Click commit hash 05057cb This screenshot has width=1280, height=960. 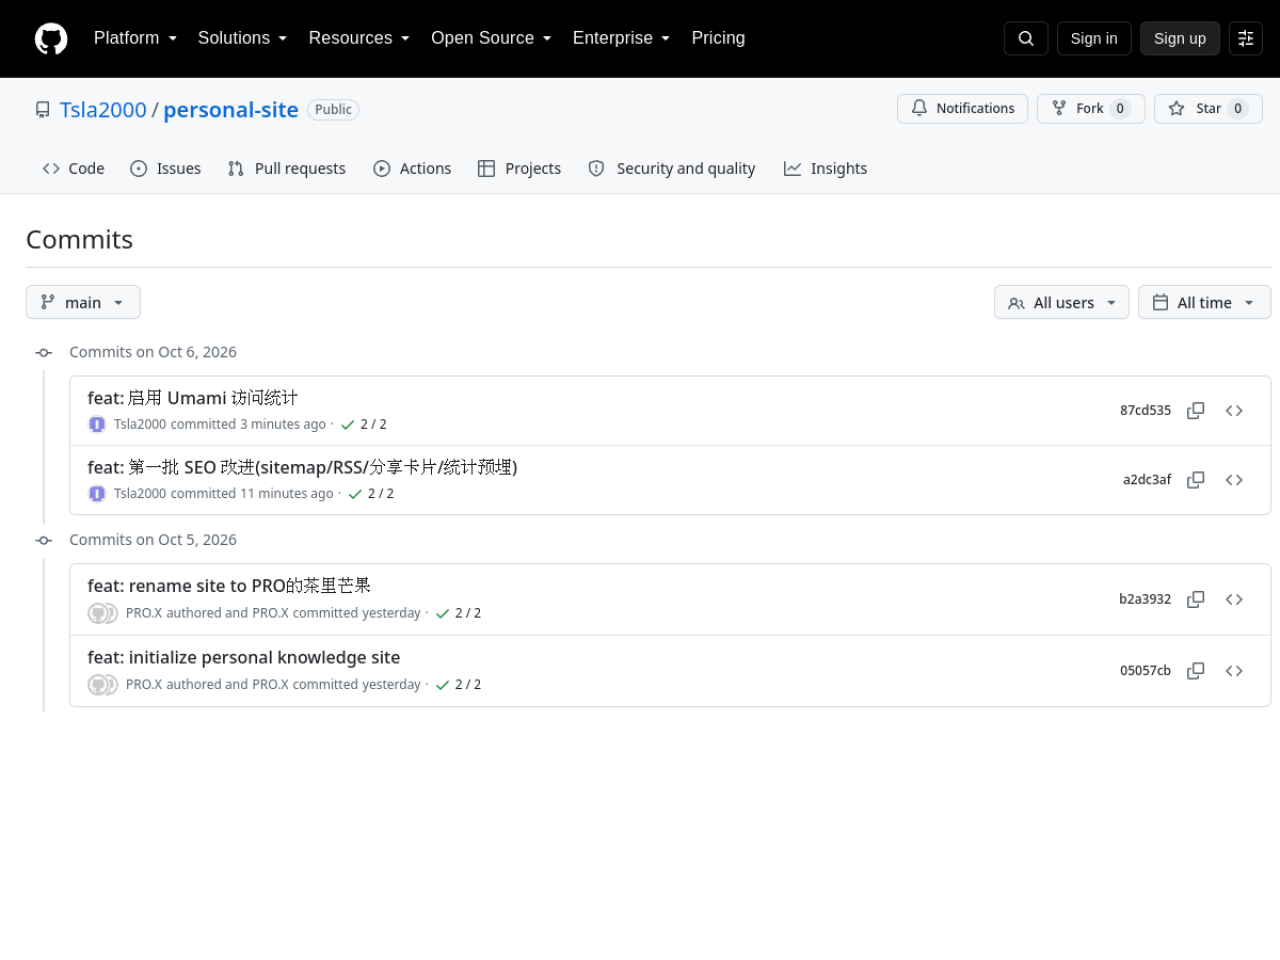click(1145, 671)
